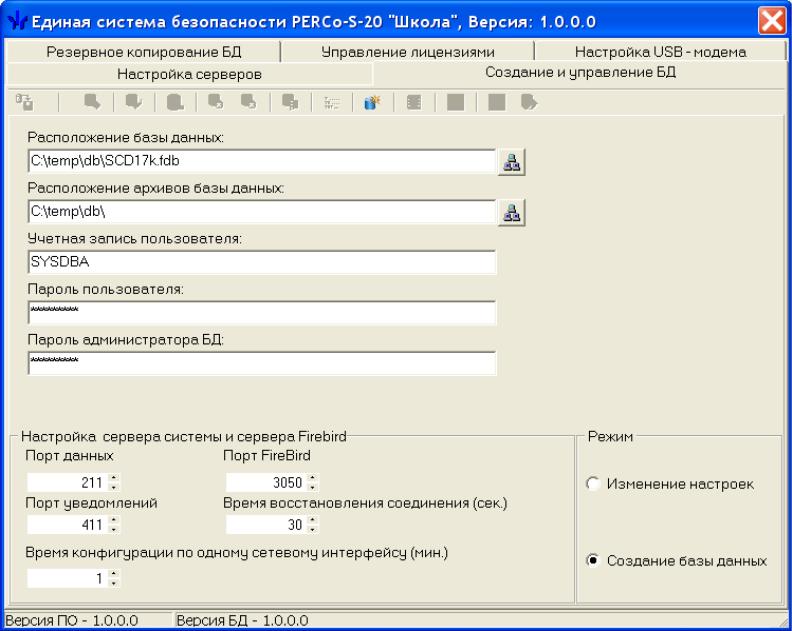This screenshot has height=631, width=792.
Task: Decrease connection recovery time with down arrow
Action: click(313, 529)
